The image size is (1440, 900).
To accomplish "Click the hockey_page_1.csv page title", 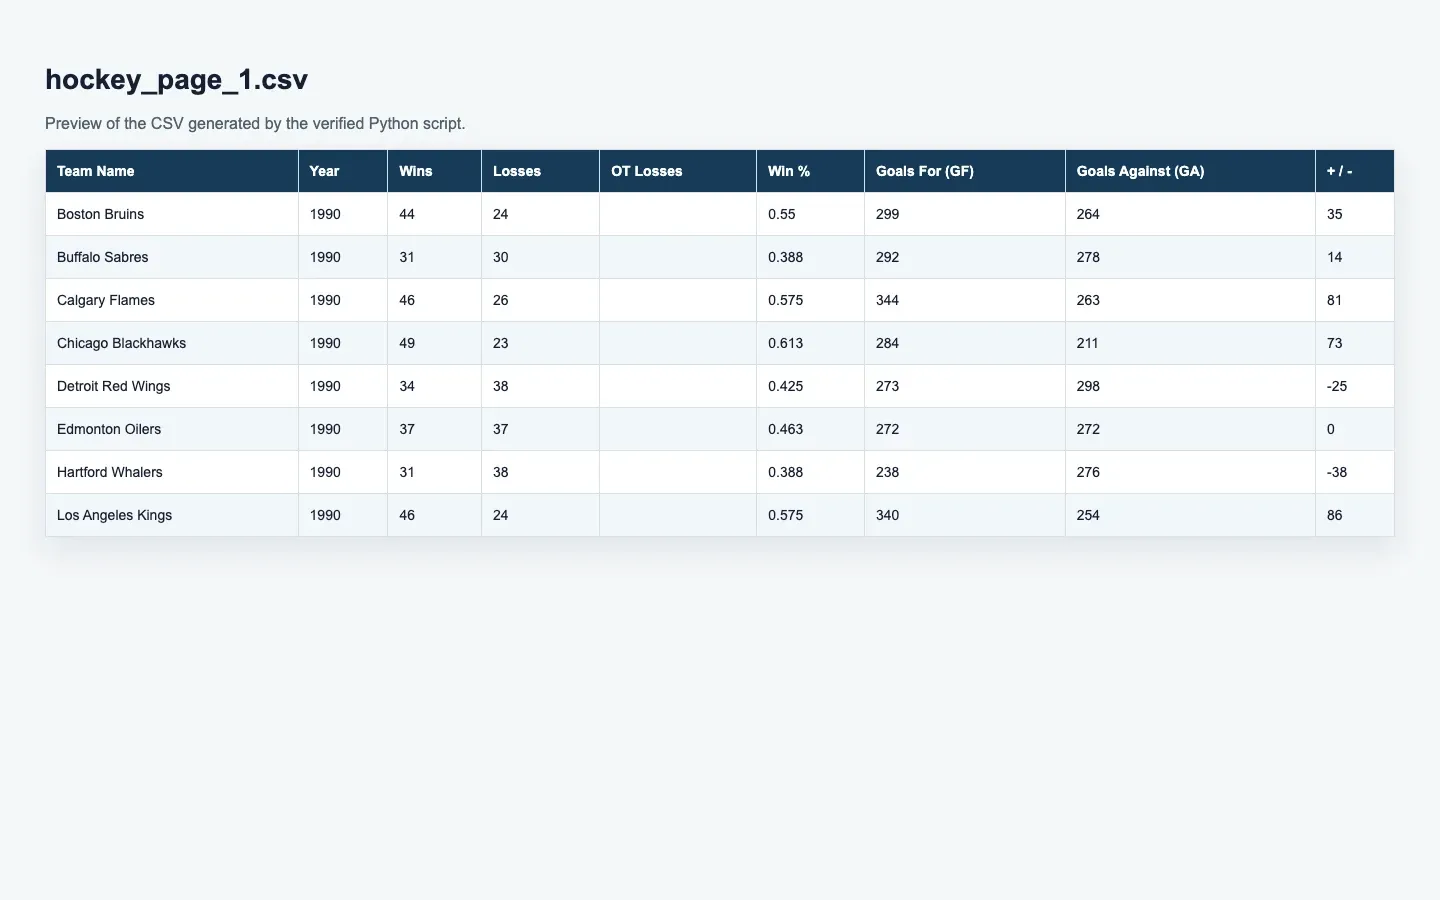I will [176, 80].
